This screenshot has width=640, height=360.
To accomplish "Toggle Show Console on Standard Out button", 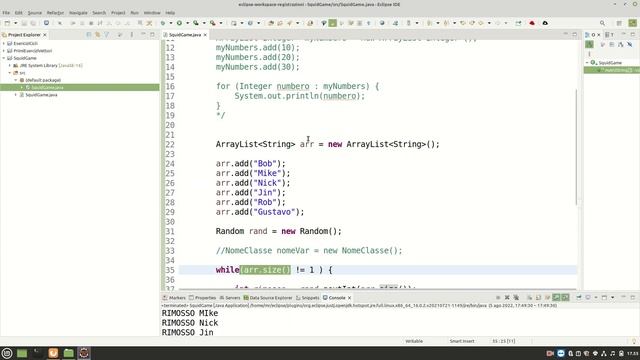I will click(x=556, y=298).
